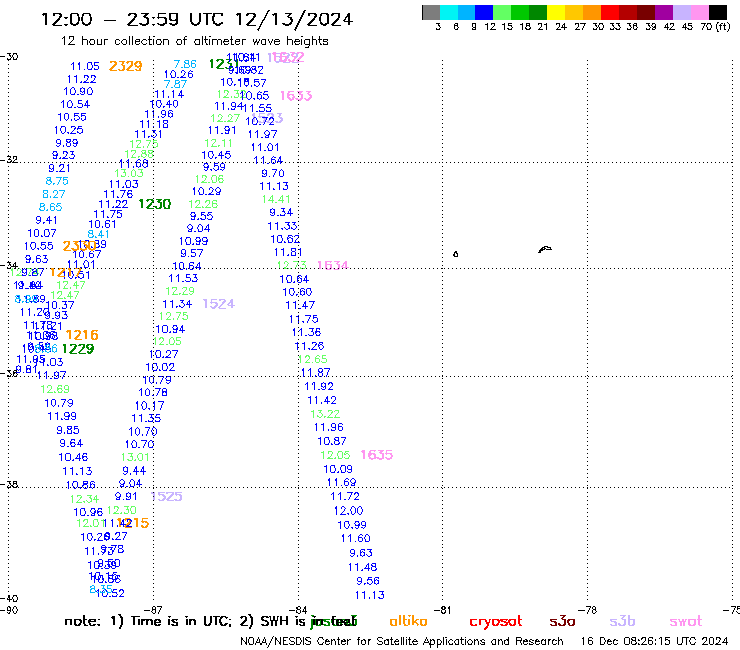
Task: Click the wave height value '11.53'
Action: pyautogui.click(x=183, y=279)
